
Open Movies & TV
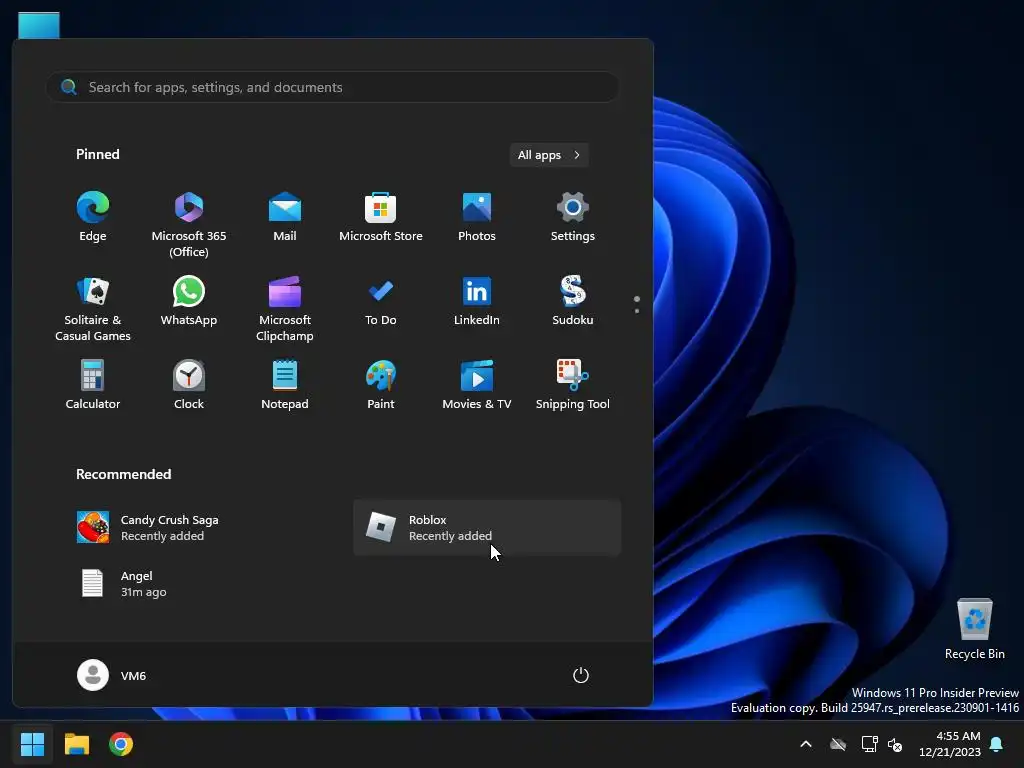pos(477,385)
